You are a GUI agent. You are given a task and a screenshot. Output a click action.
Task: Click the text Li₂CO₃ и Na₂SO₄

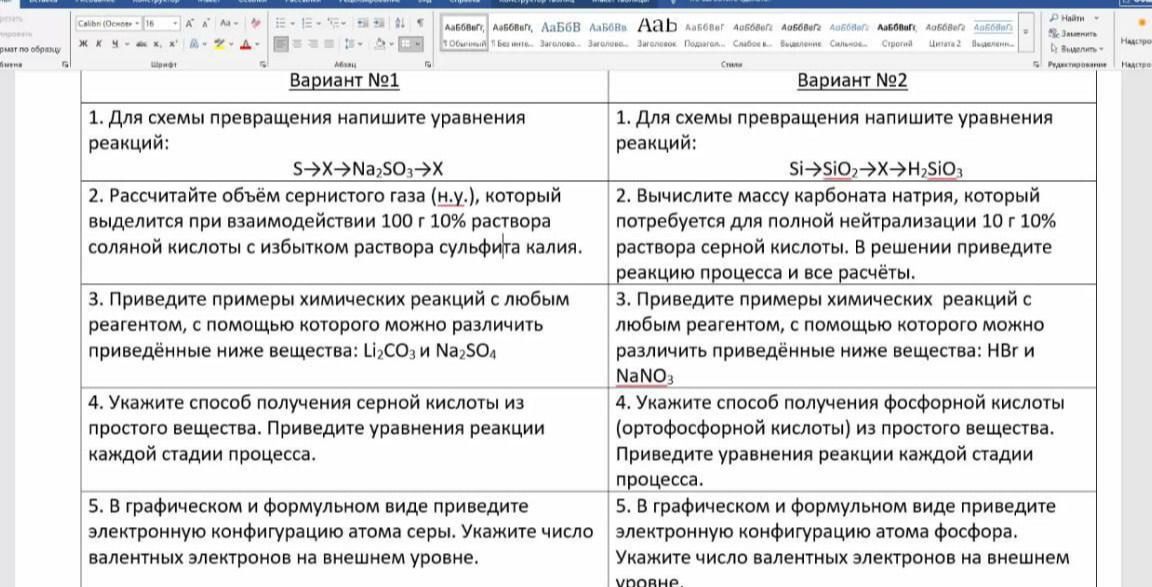(x=430, y=351)
